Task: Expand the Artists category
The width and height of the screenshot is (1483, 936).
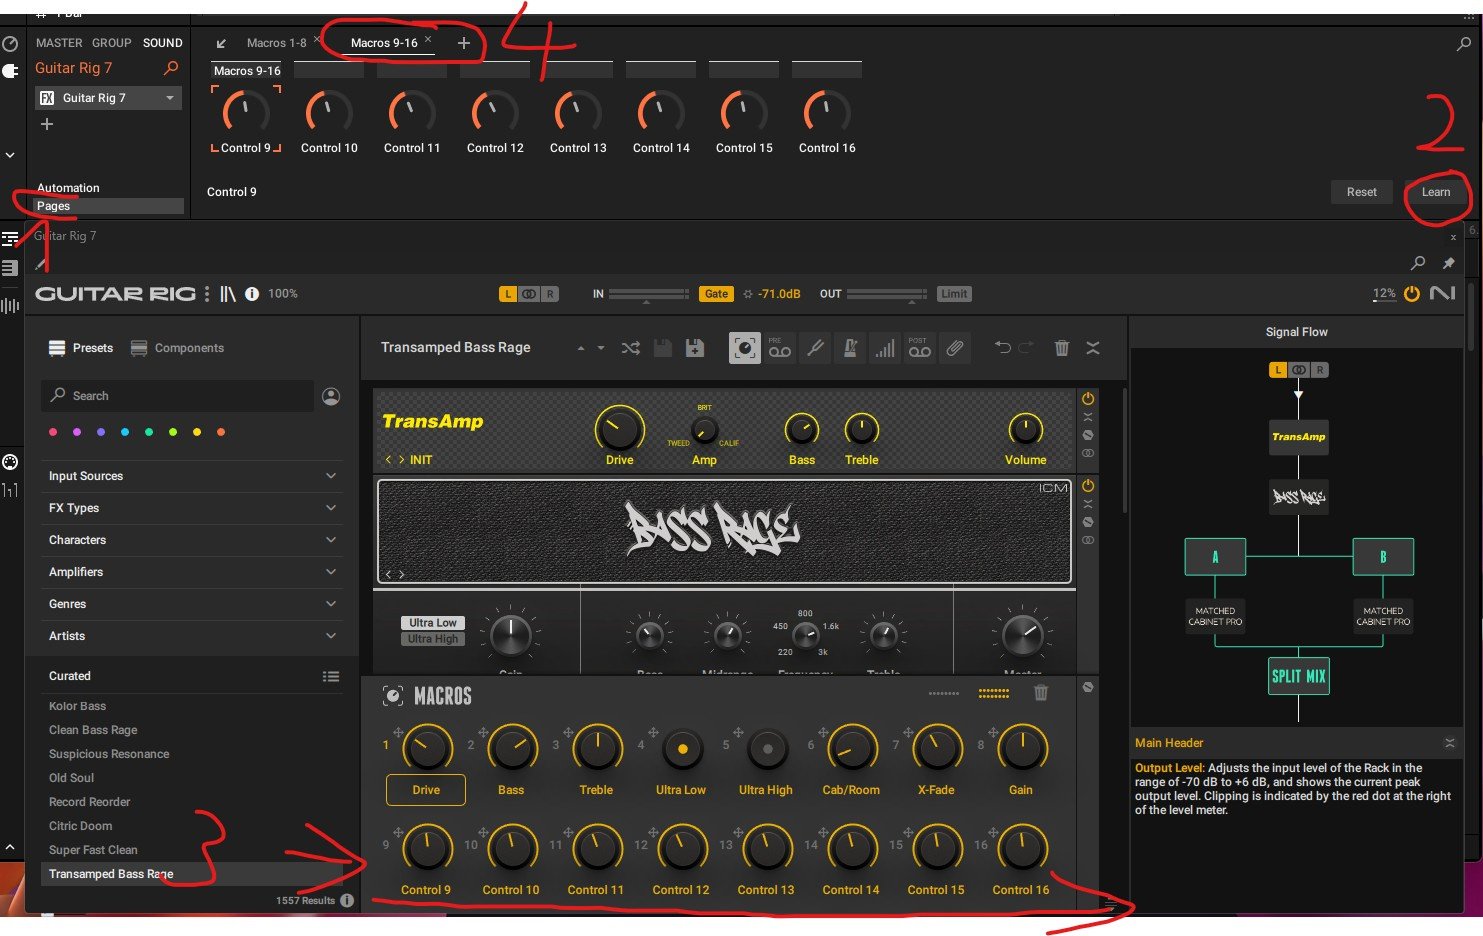Action: coord(193,636)
